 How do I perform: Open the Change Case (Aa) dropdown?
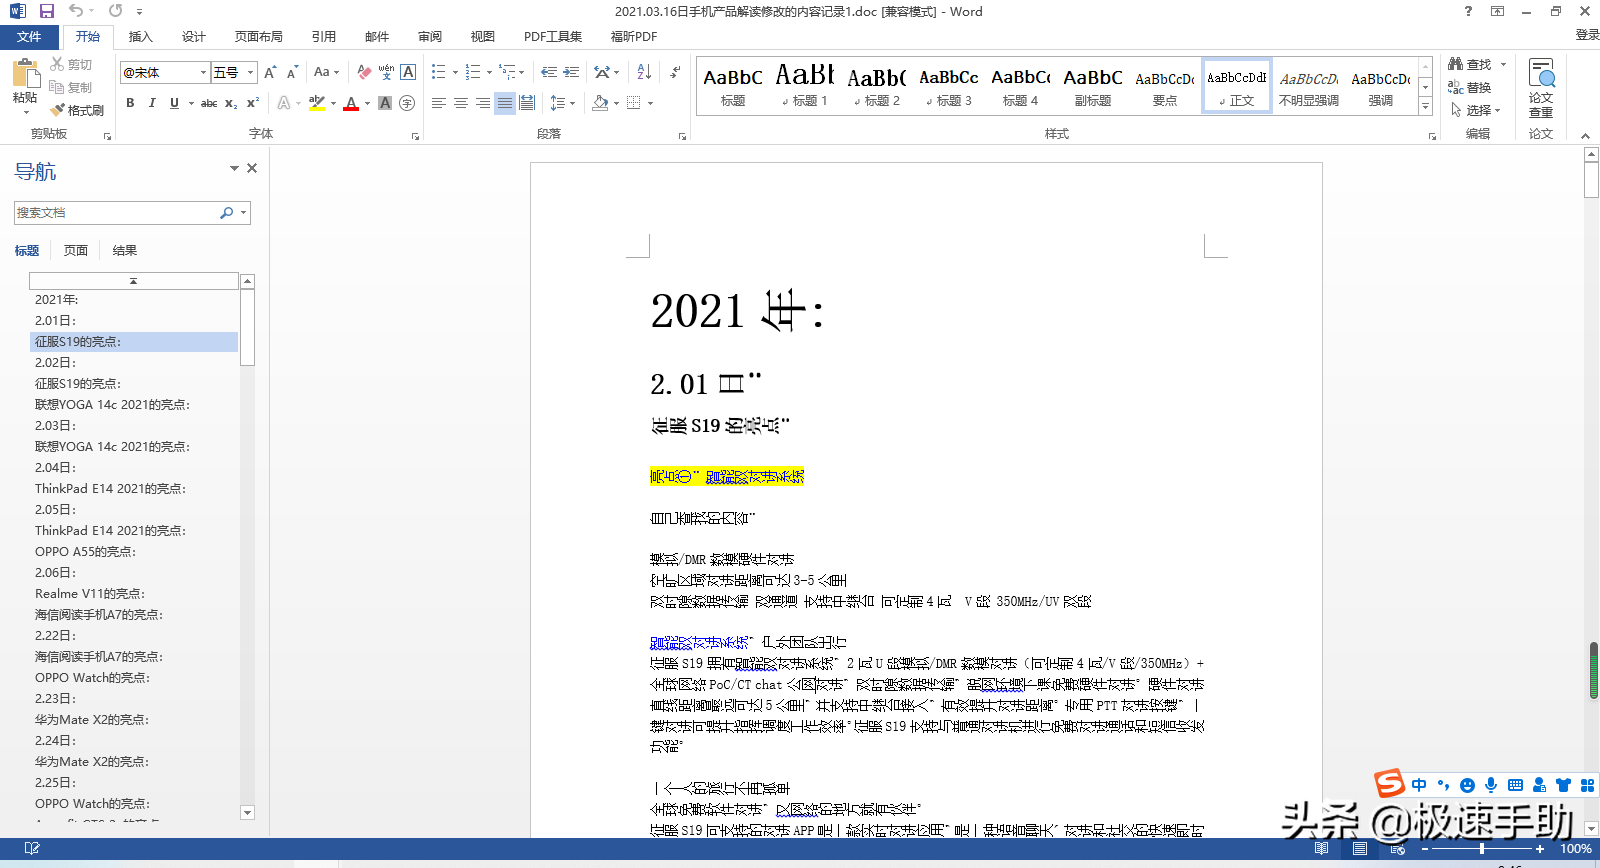pos(326,72)
